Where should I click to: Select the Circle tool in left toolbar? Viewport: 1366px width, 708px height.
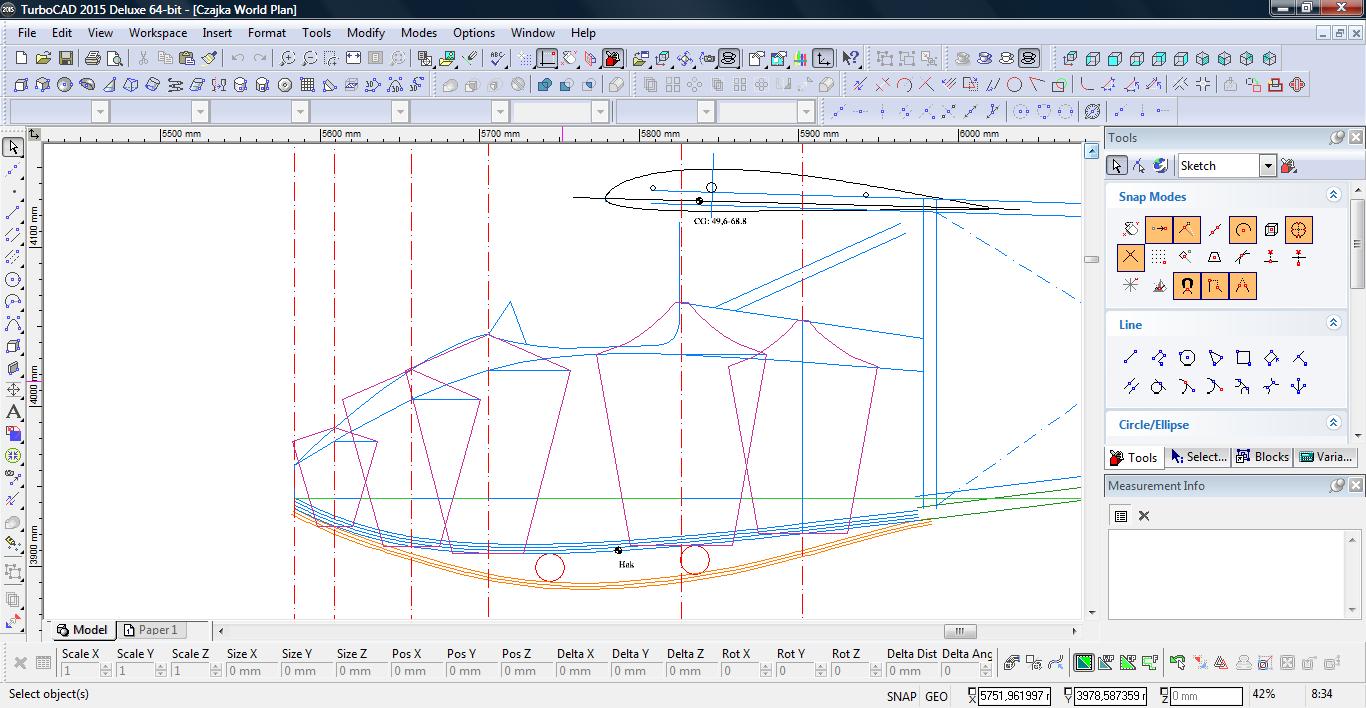pos(13,280)
